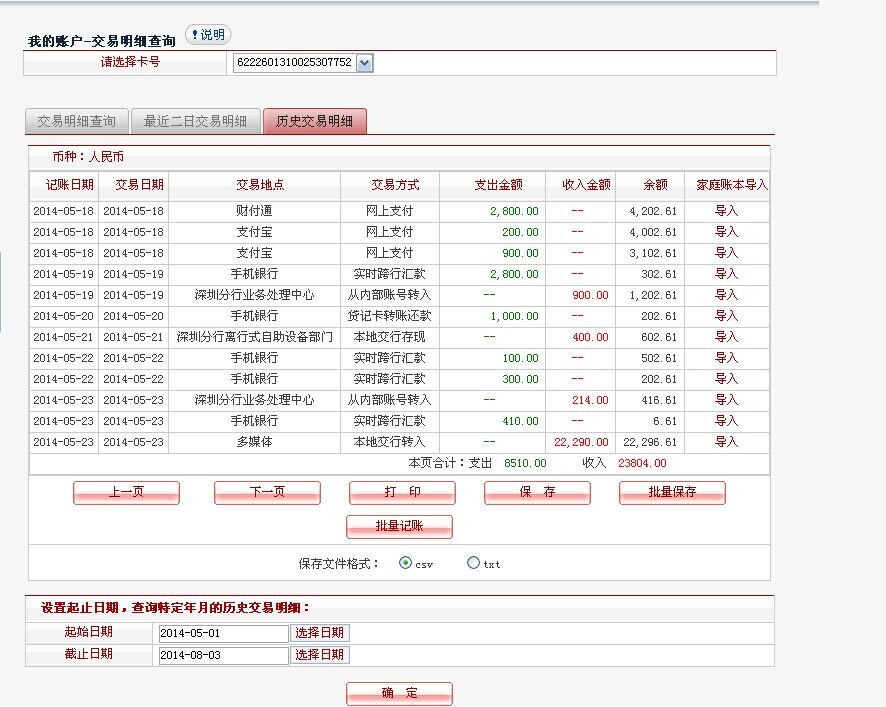Click the 交易地点 column header
The image size is (886, 707).
click(x=260, y=185)
